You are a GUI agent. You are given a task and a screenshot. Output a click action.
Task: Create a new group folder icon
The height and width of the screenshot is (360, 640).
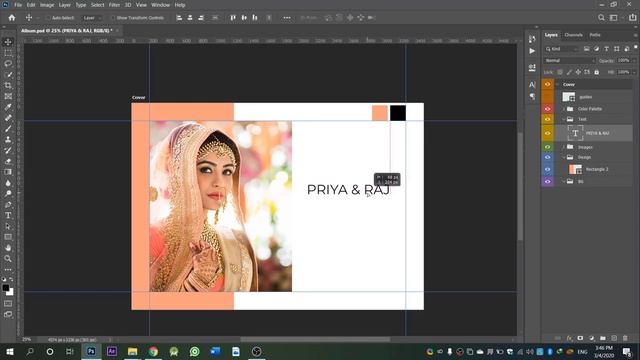point(603,338)
